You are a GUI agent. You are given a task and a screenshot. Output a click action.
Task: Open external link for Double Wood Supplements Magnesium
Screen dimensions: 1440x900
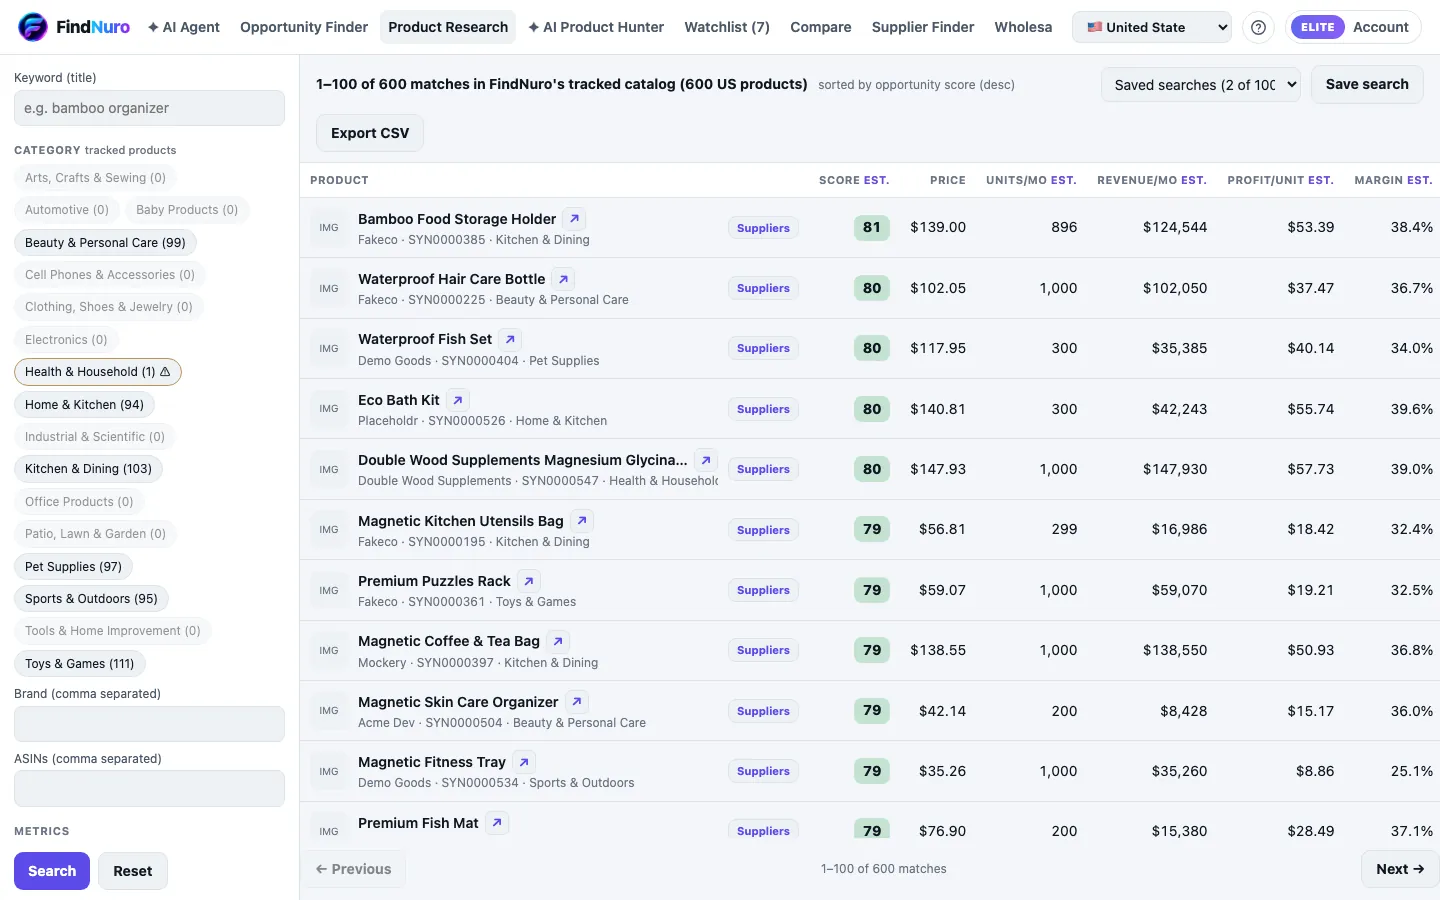coord(706,460)
